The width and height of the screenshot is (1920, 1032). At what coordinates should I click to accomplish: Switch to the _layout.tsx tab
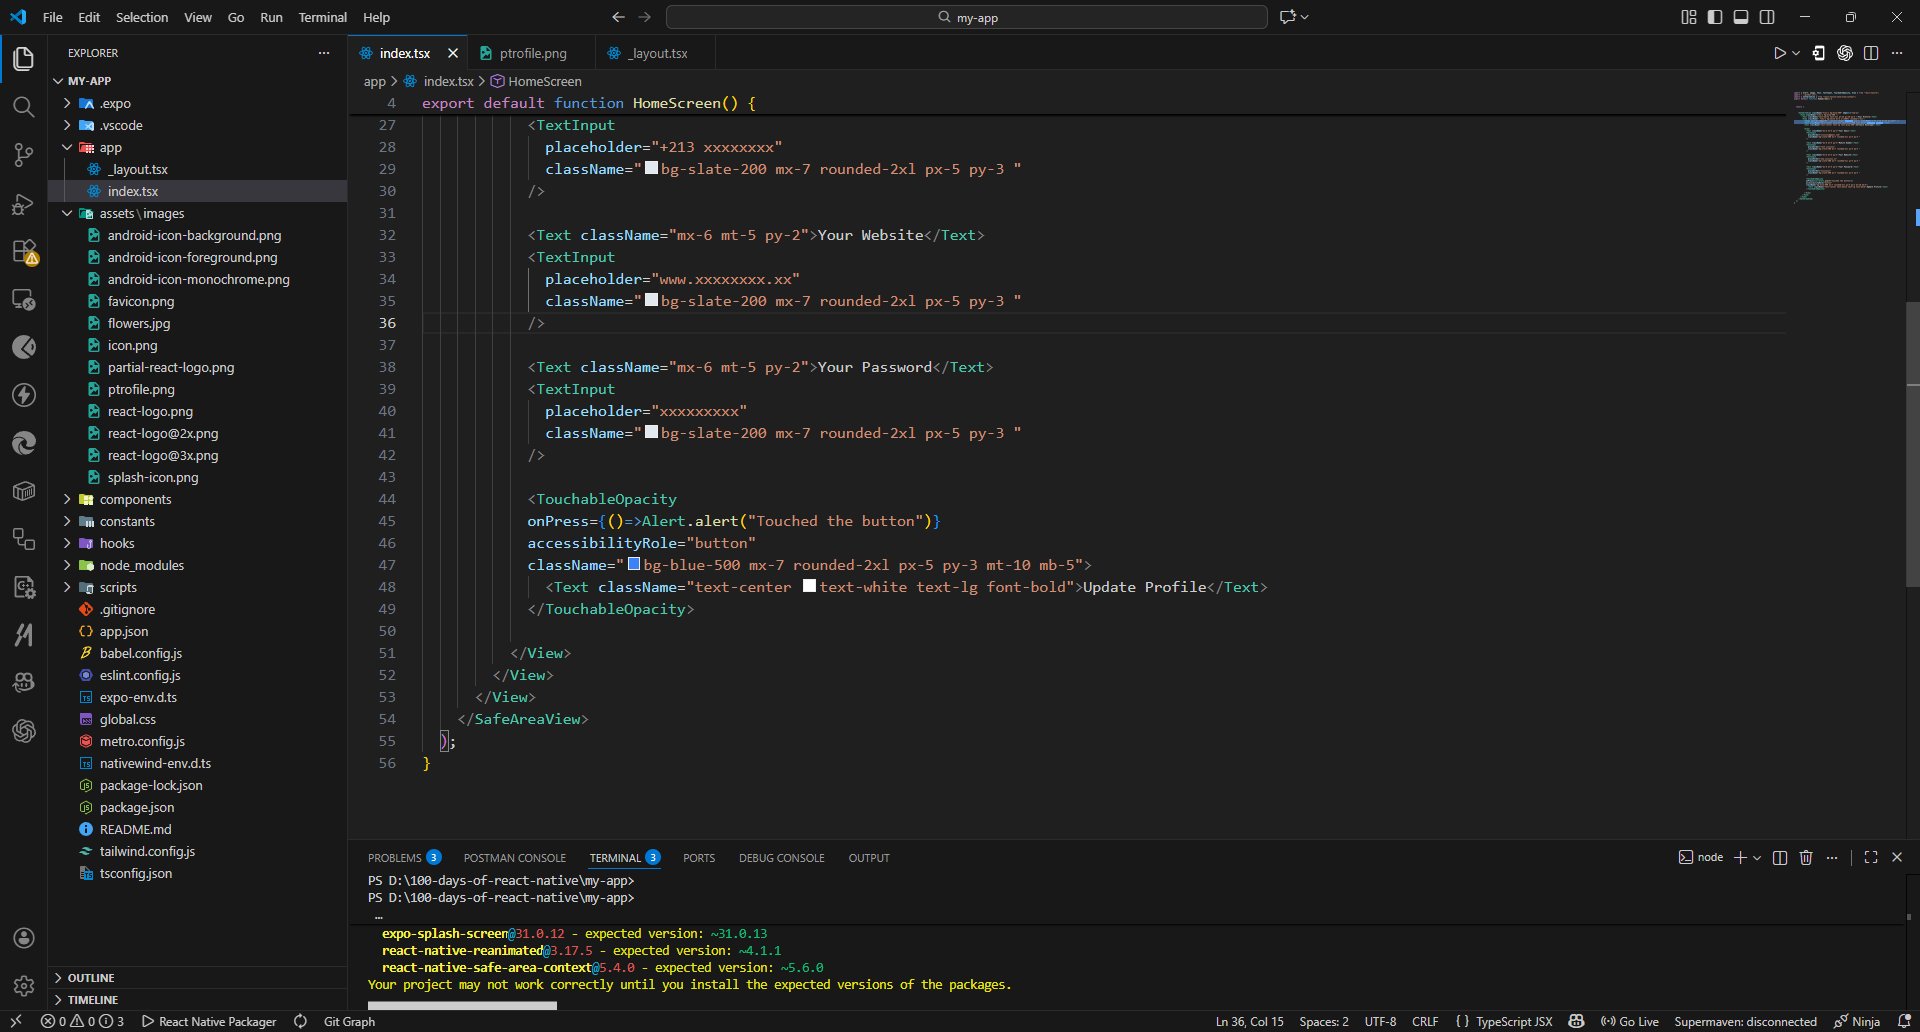pos(657,53)
